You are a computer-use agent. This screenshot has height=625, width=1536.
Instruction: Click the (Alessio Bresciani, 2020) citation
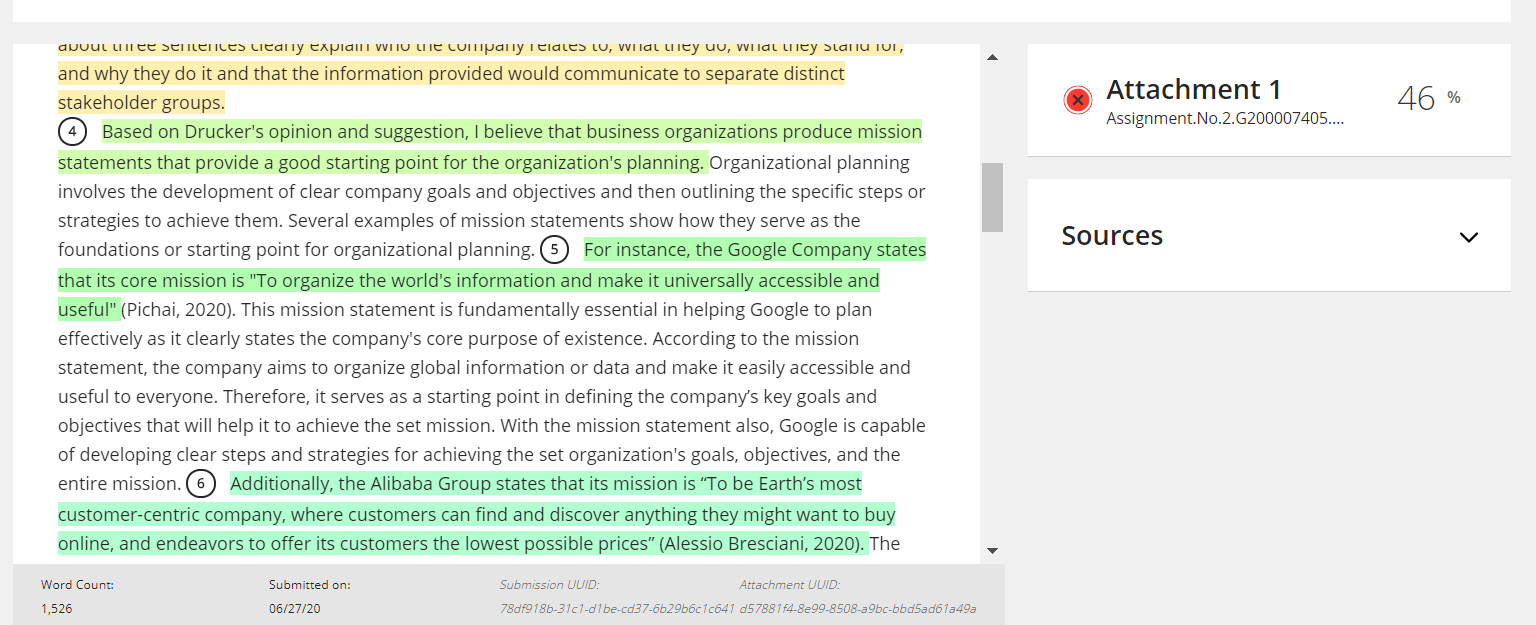[762, 544]
